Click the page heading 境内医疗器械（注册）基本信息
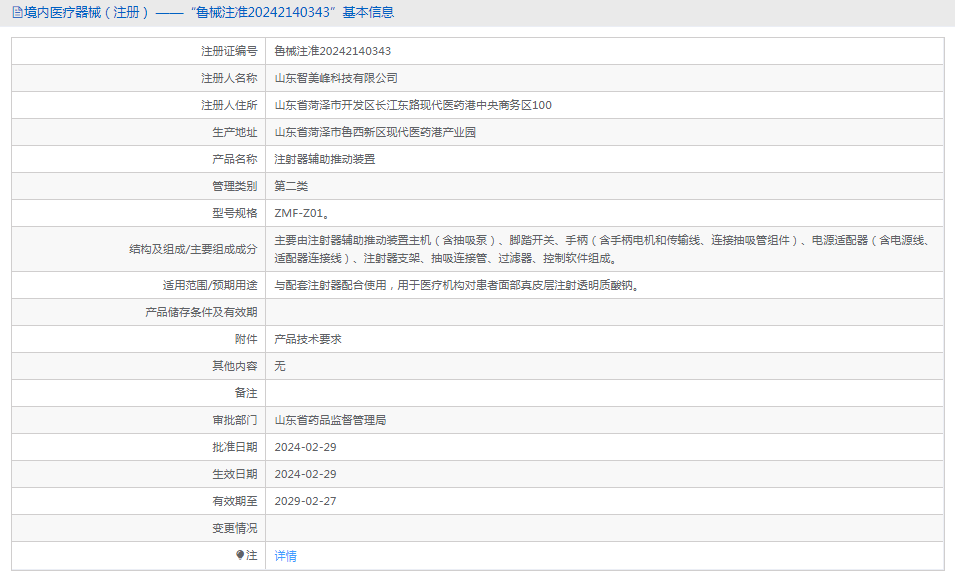 [209, 12]
